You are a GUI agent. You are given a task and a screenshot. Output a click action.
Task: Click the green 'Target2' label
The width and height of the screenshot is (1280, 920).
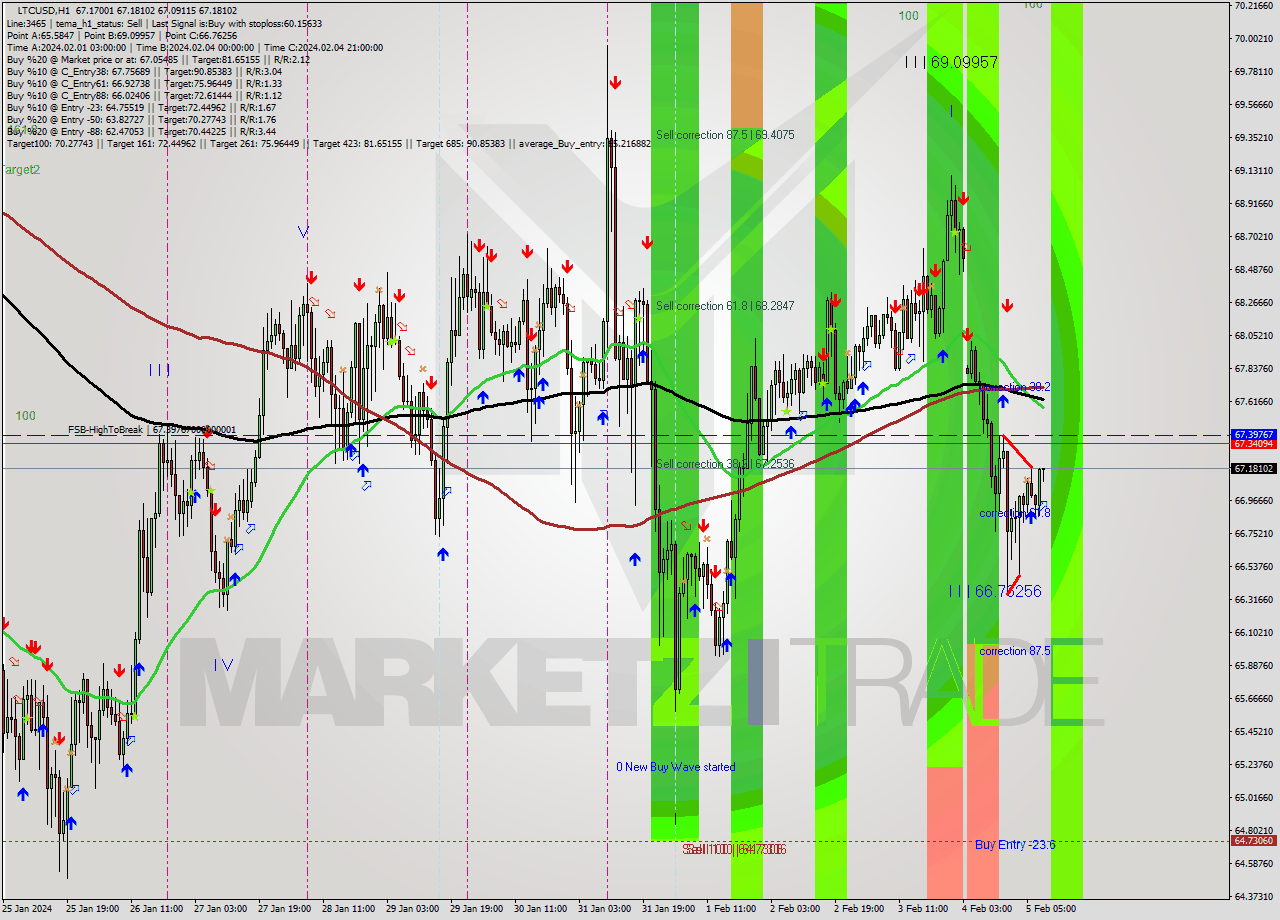tap(21, 170)
